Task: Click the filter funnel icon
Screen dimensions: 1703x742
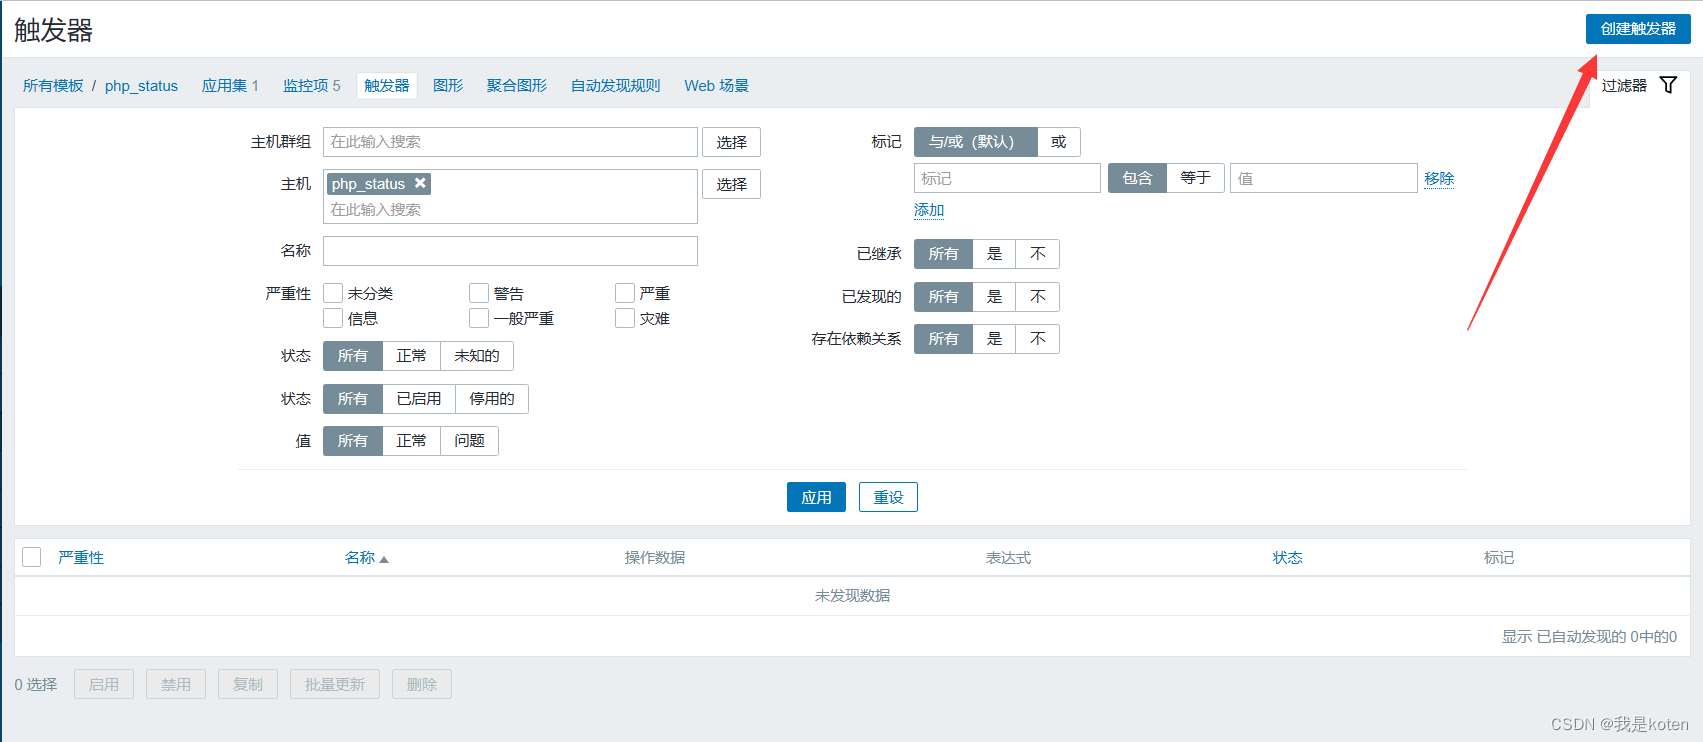Action: pos(1668,85)
